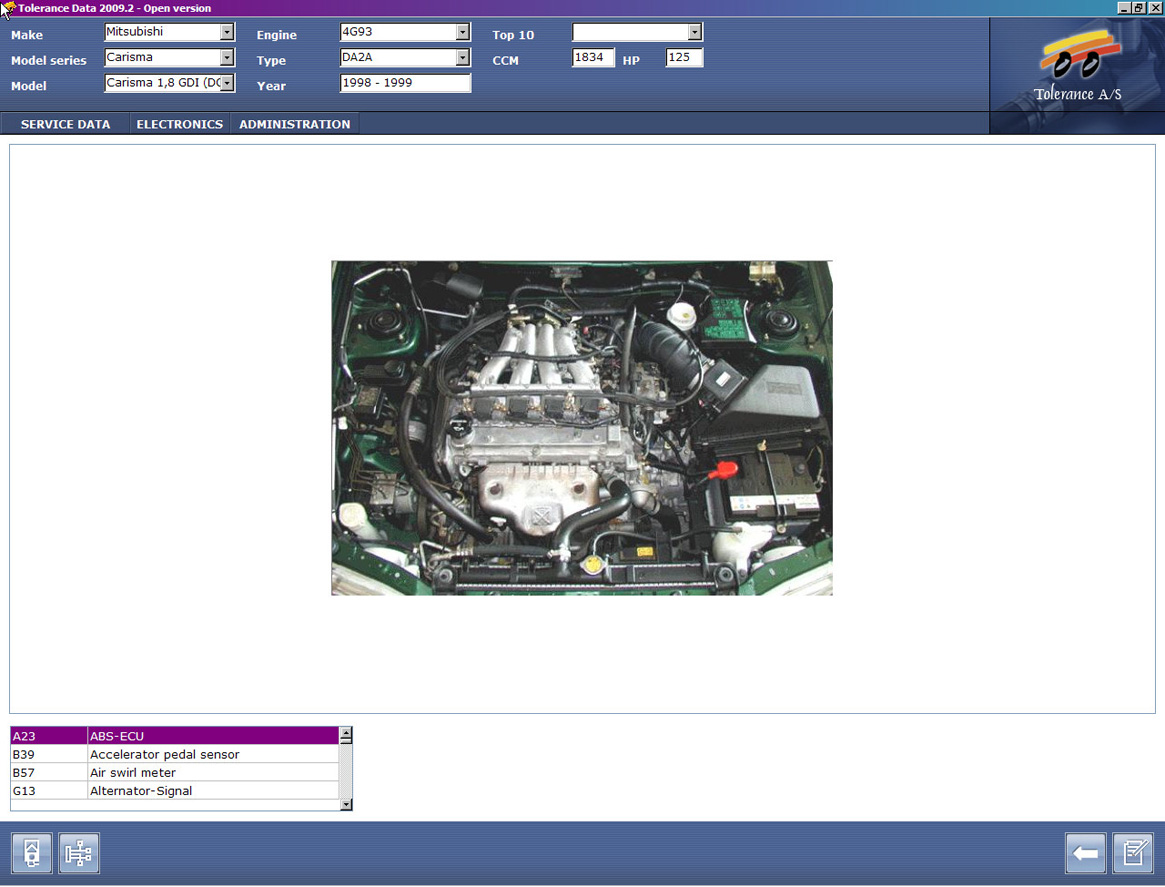This screenshot has height=887, width=1165.
Task: Open the ELECTRONICS menu
Action: (179, 124)
